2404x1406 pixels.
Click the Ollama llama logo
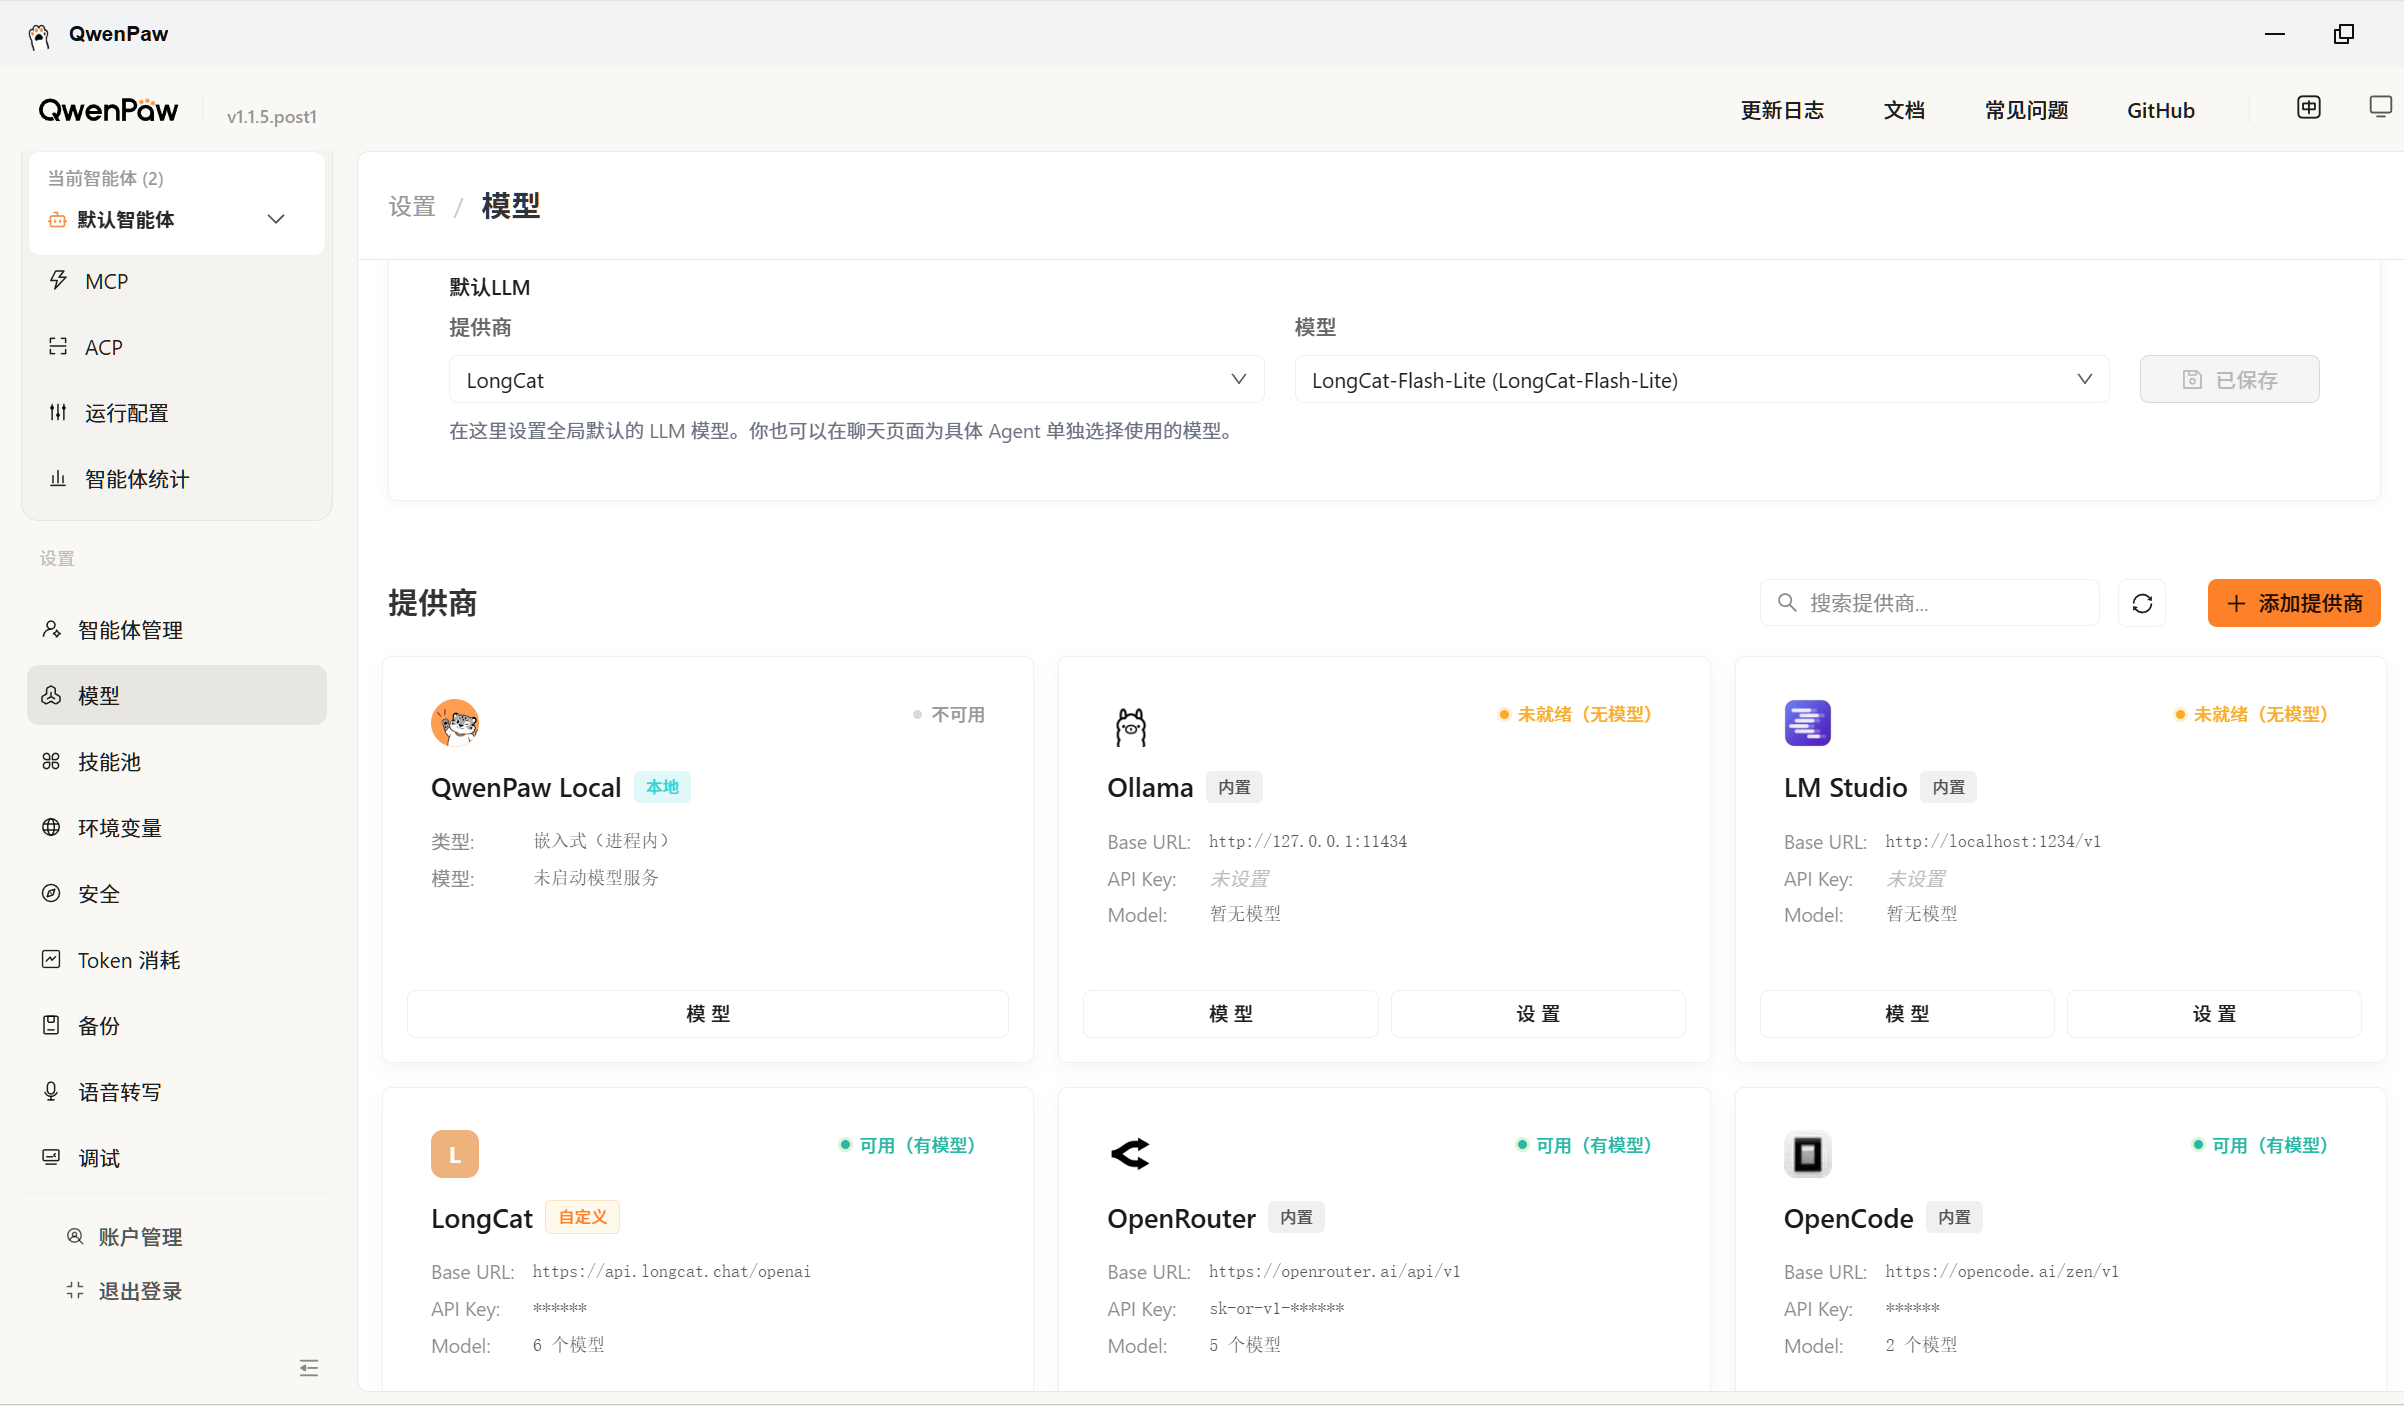pyautogui.click(x=1131, y=725)
